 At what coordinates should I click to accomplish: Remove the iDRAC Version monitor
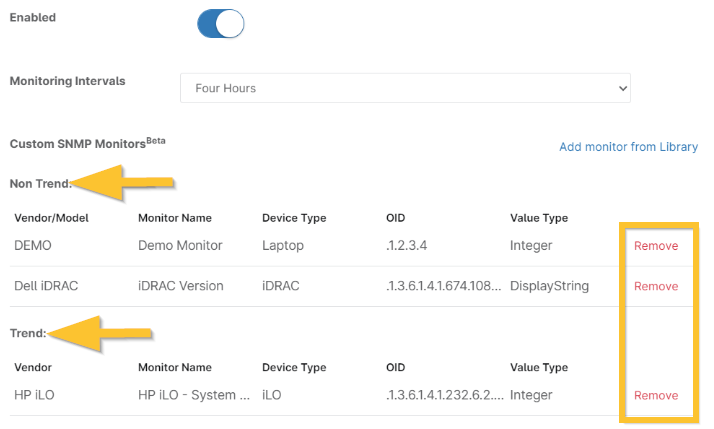pos(655,286)
